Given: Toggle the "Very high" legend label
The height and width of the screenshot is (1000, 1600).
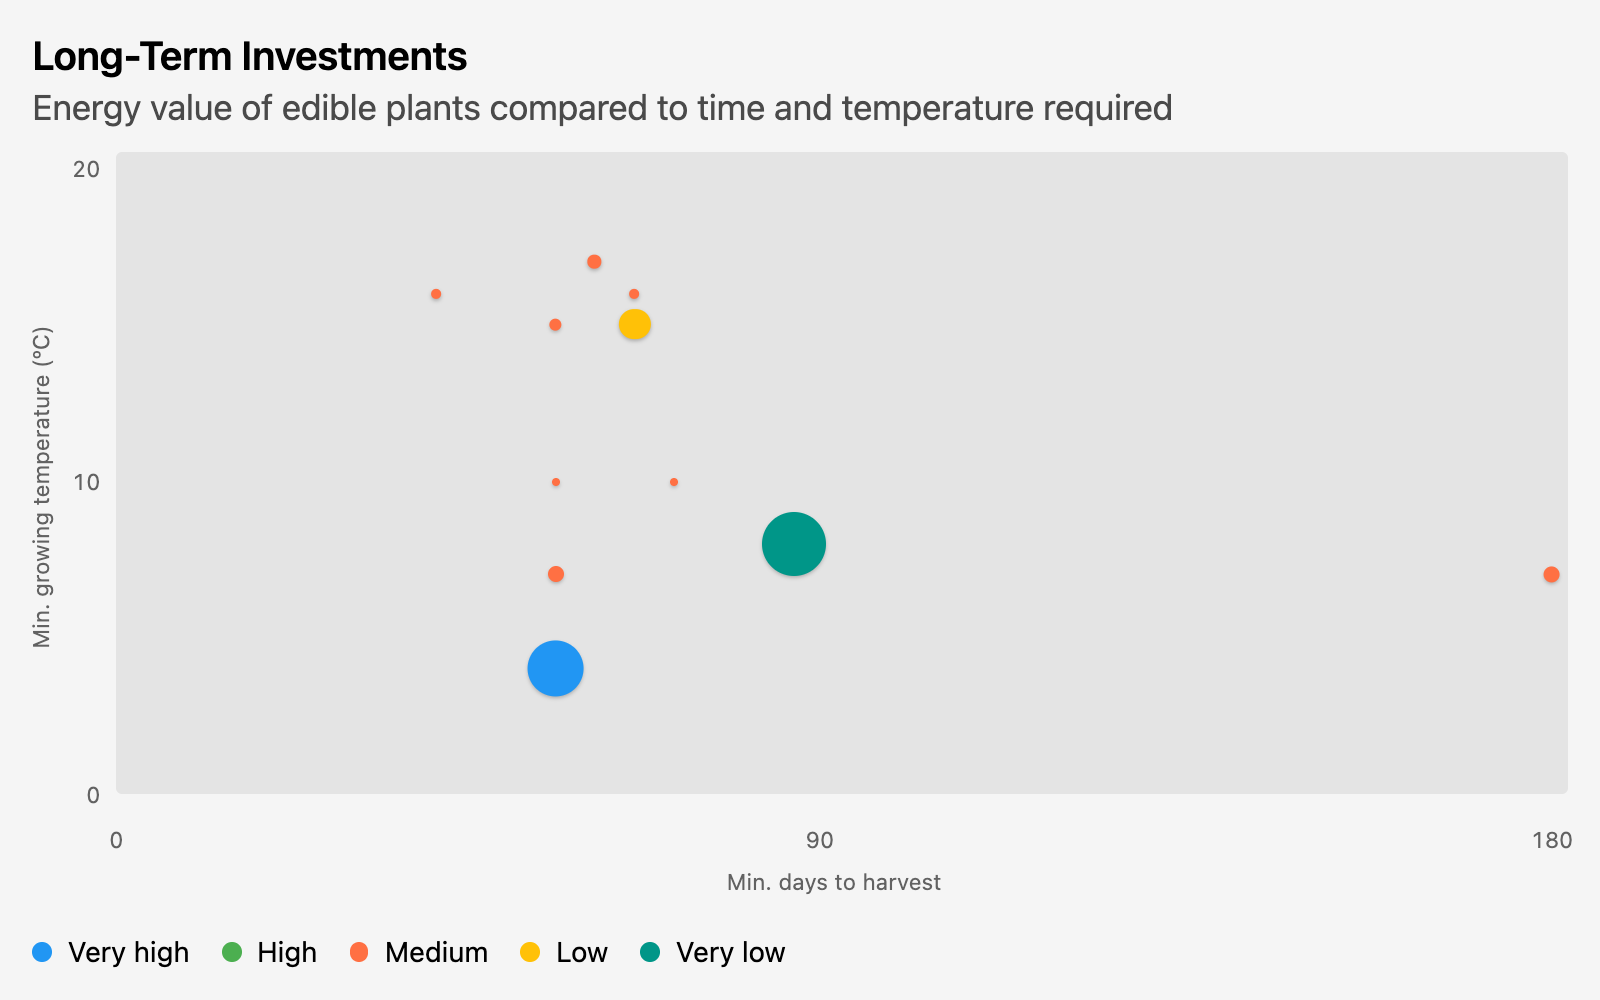Looking at the screenshot, I should [128, 952].
